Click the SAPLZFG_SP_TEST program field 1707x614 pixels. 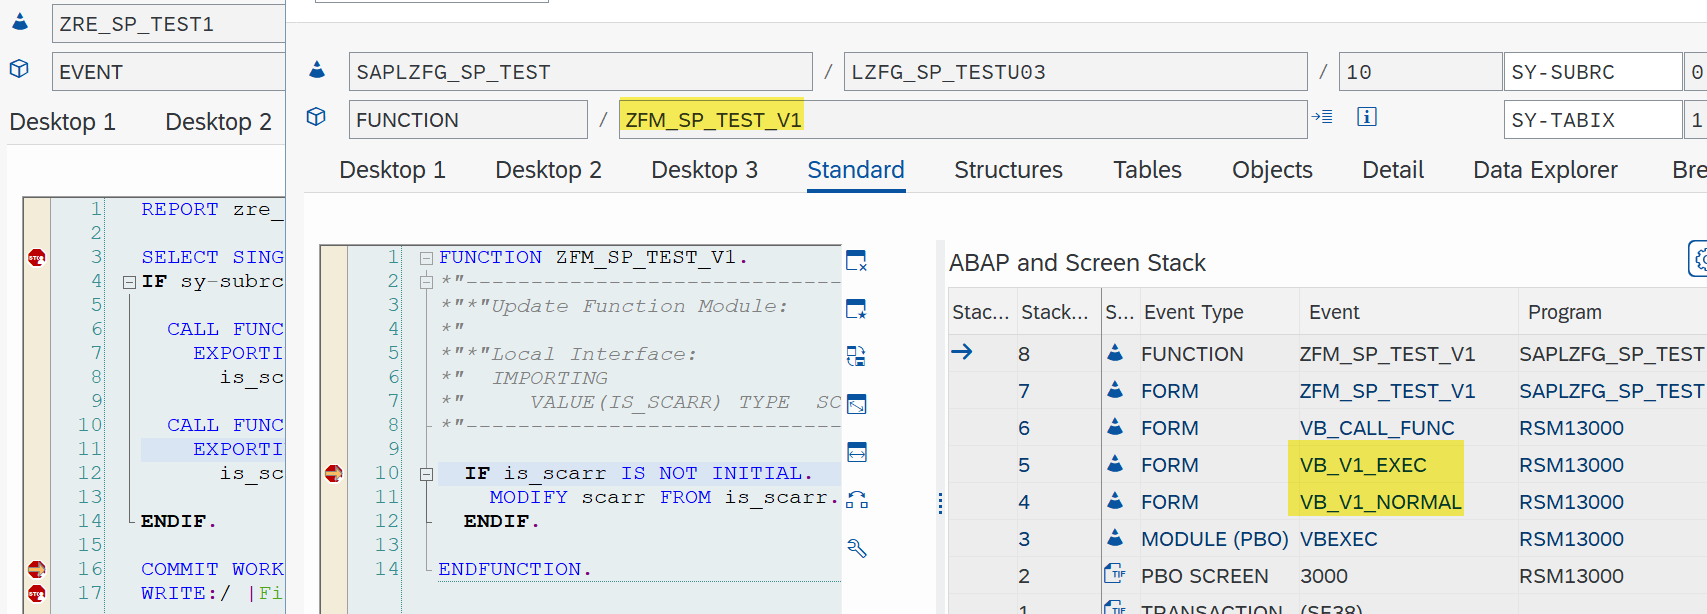[x=580, y=72]
